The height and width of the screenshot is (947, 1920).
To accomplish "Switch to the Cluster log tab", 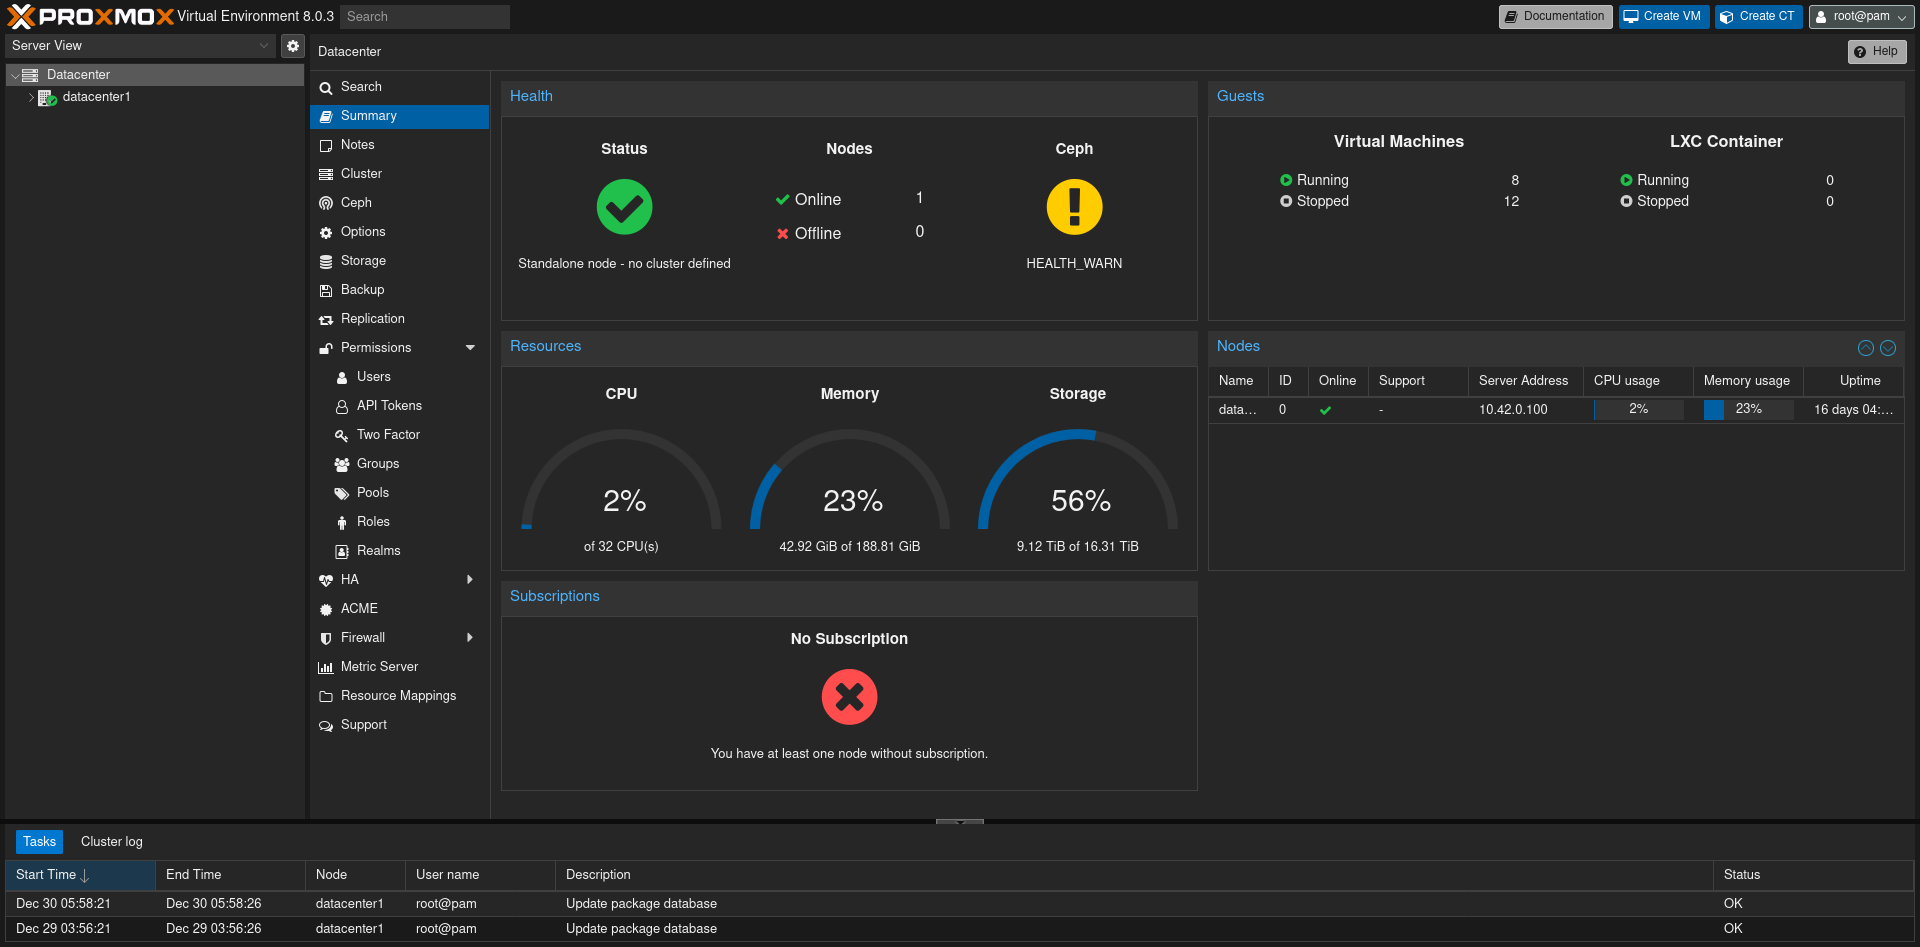I will (112, 842).
